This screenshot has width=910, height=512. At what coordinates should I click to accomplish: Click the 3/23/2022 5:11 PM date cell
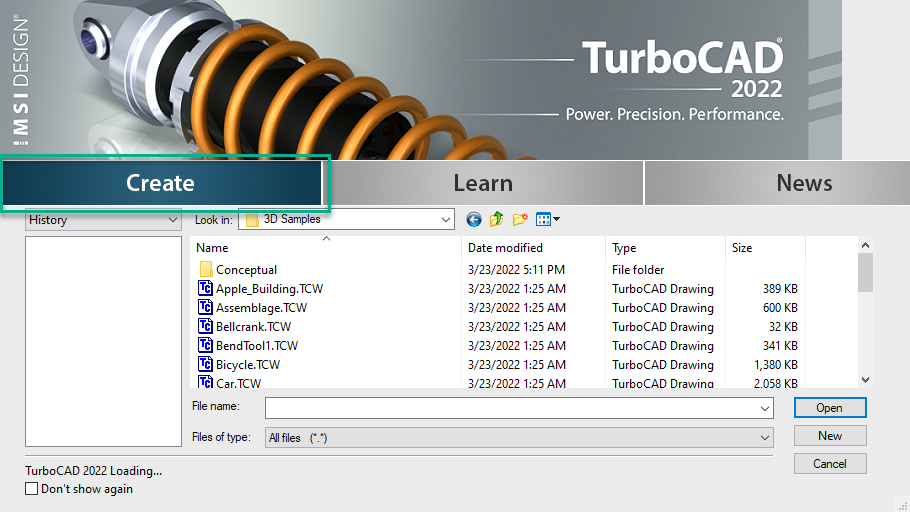516,269
